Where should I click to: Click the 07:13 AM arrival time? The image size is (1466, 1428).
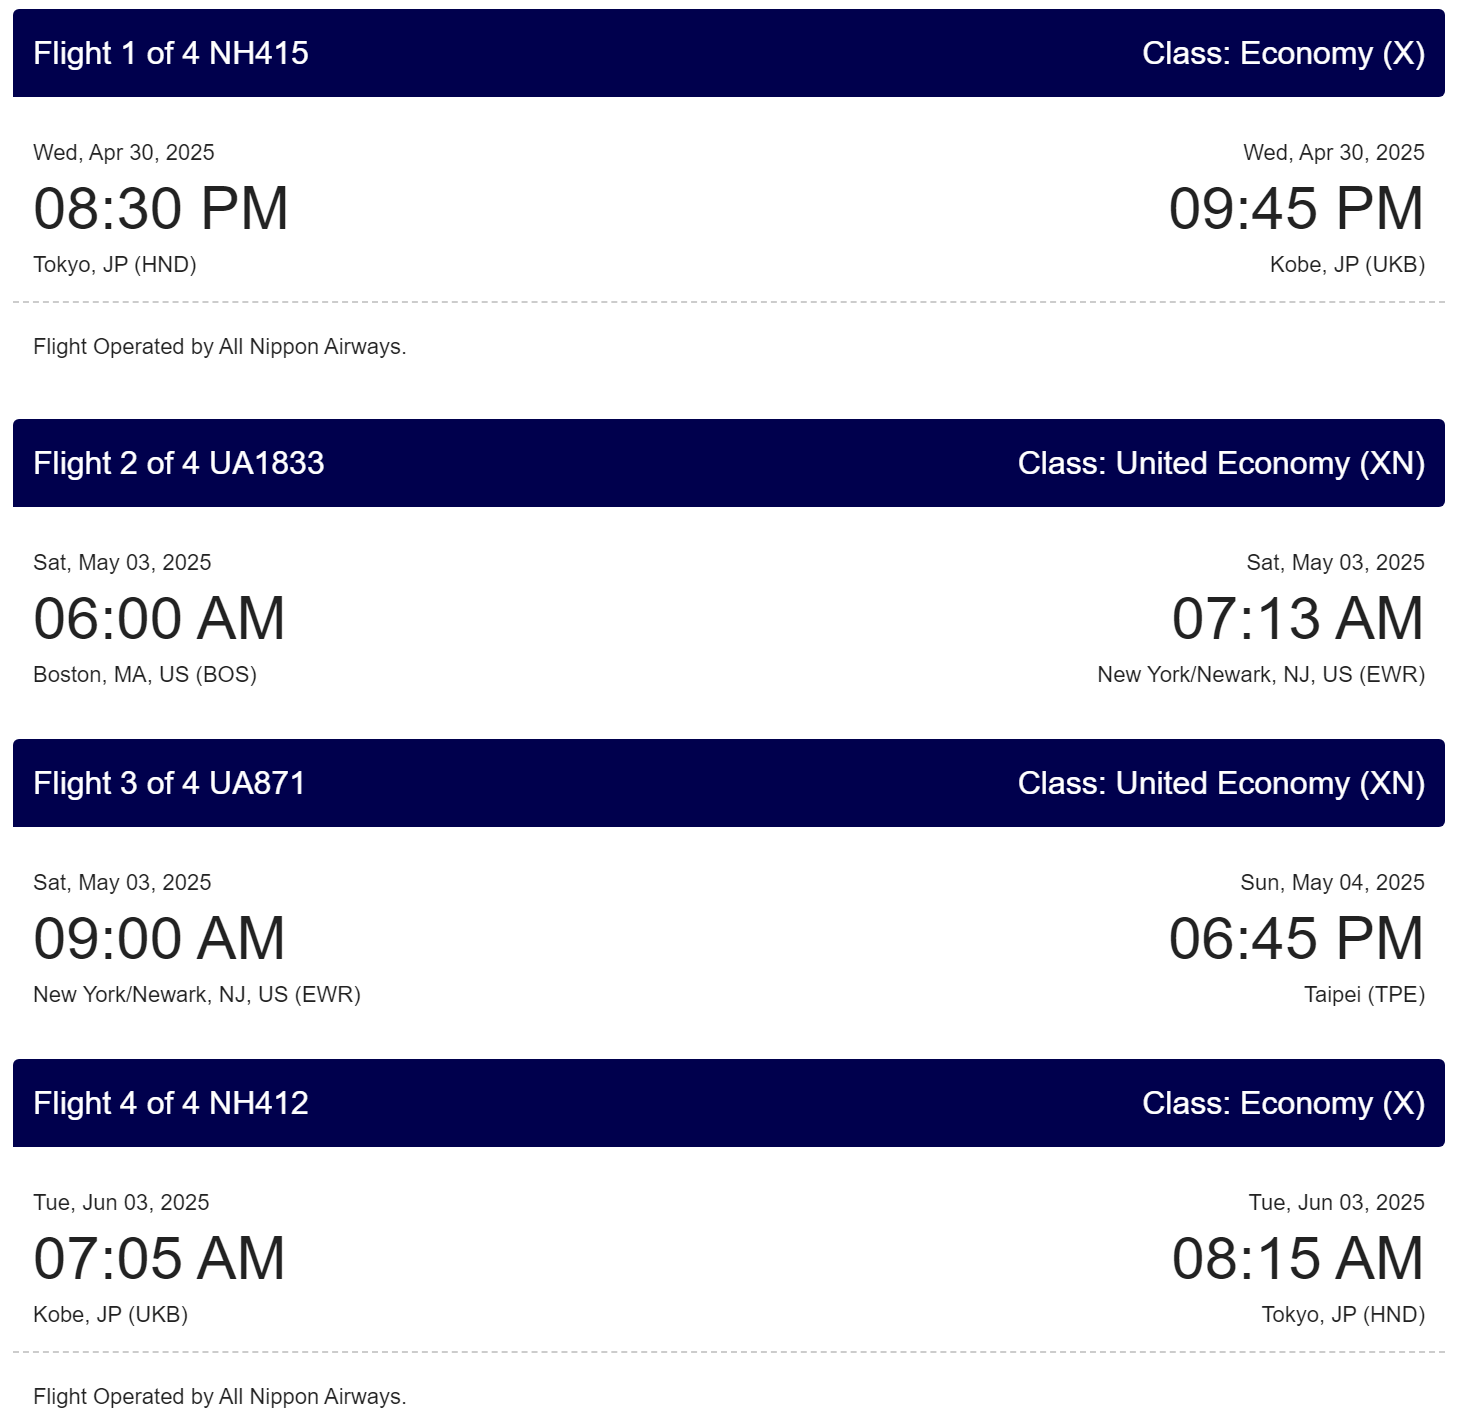pos(1298,618)
